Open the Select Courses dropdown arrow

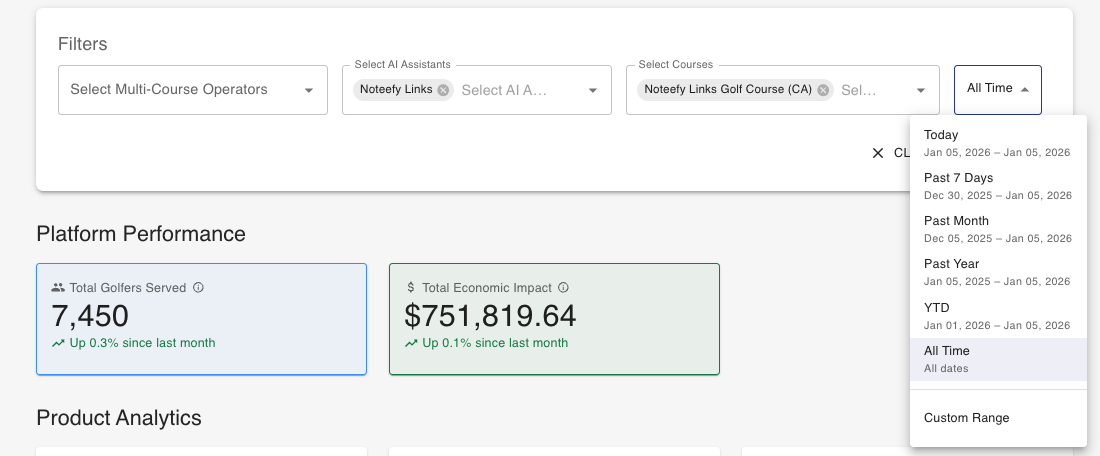click(921, 90)
